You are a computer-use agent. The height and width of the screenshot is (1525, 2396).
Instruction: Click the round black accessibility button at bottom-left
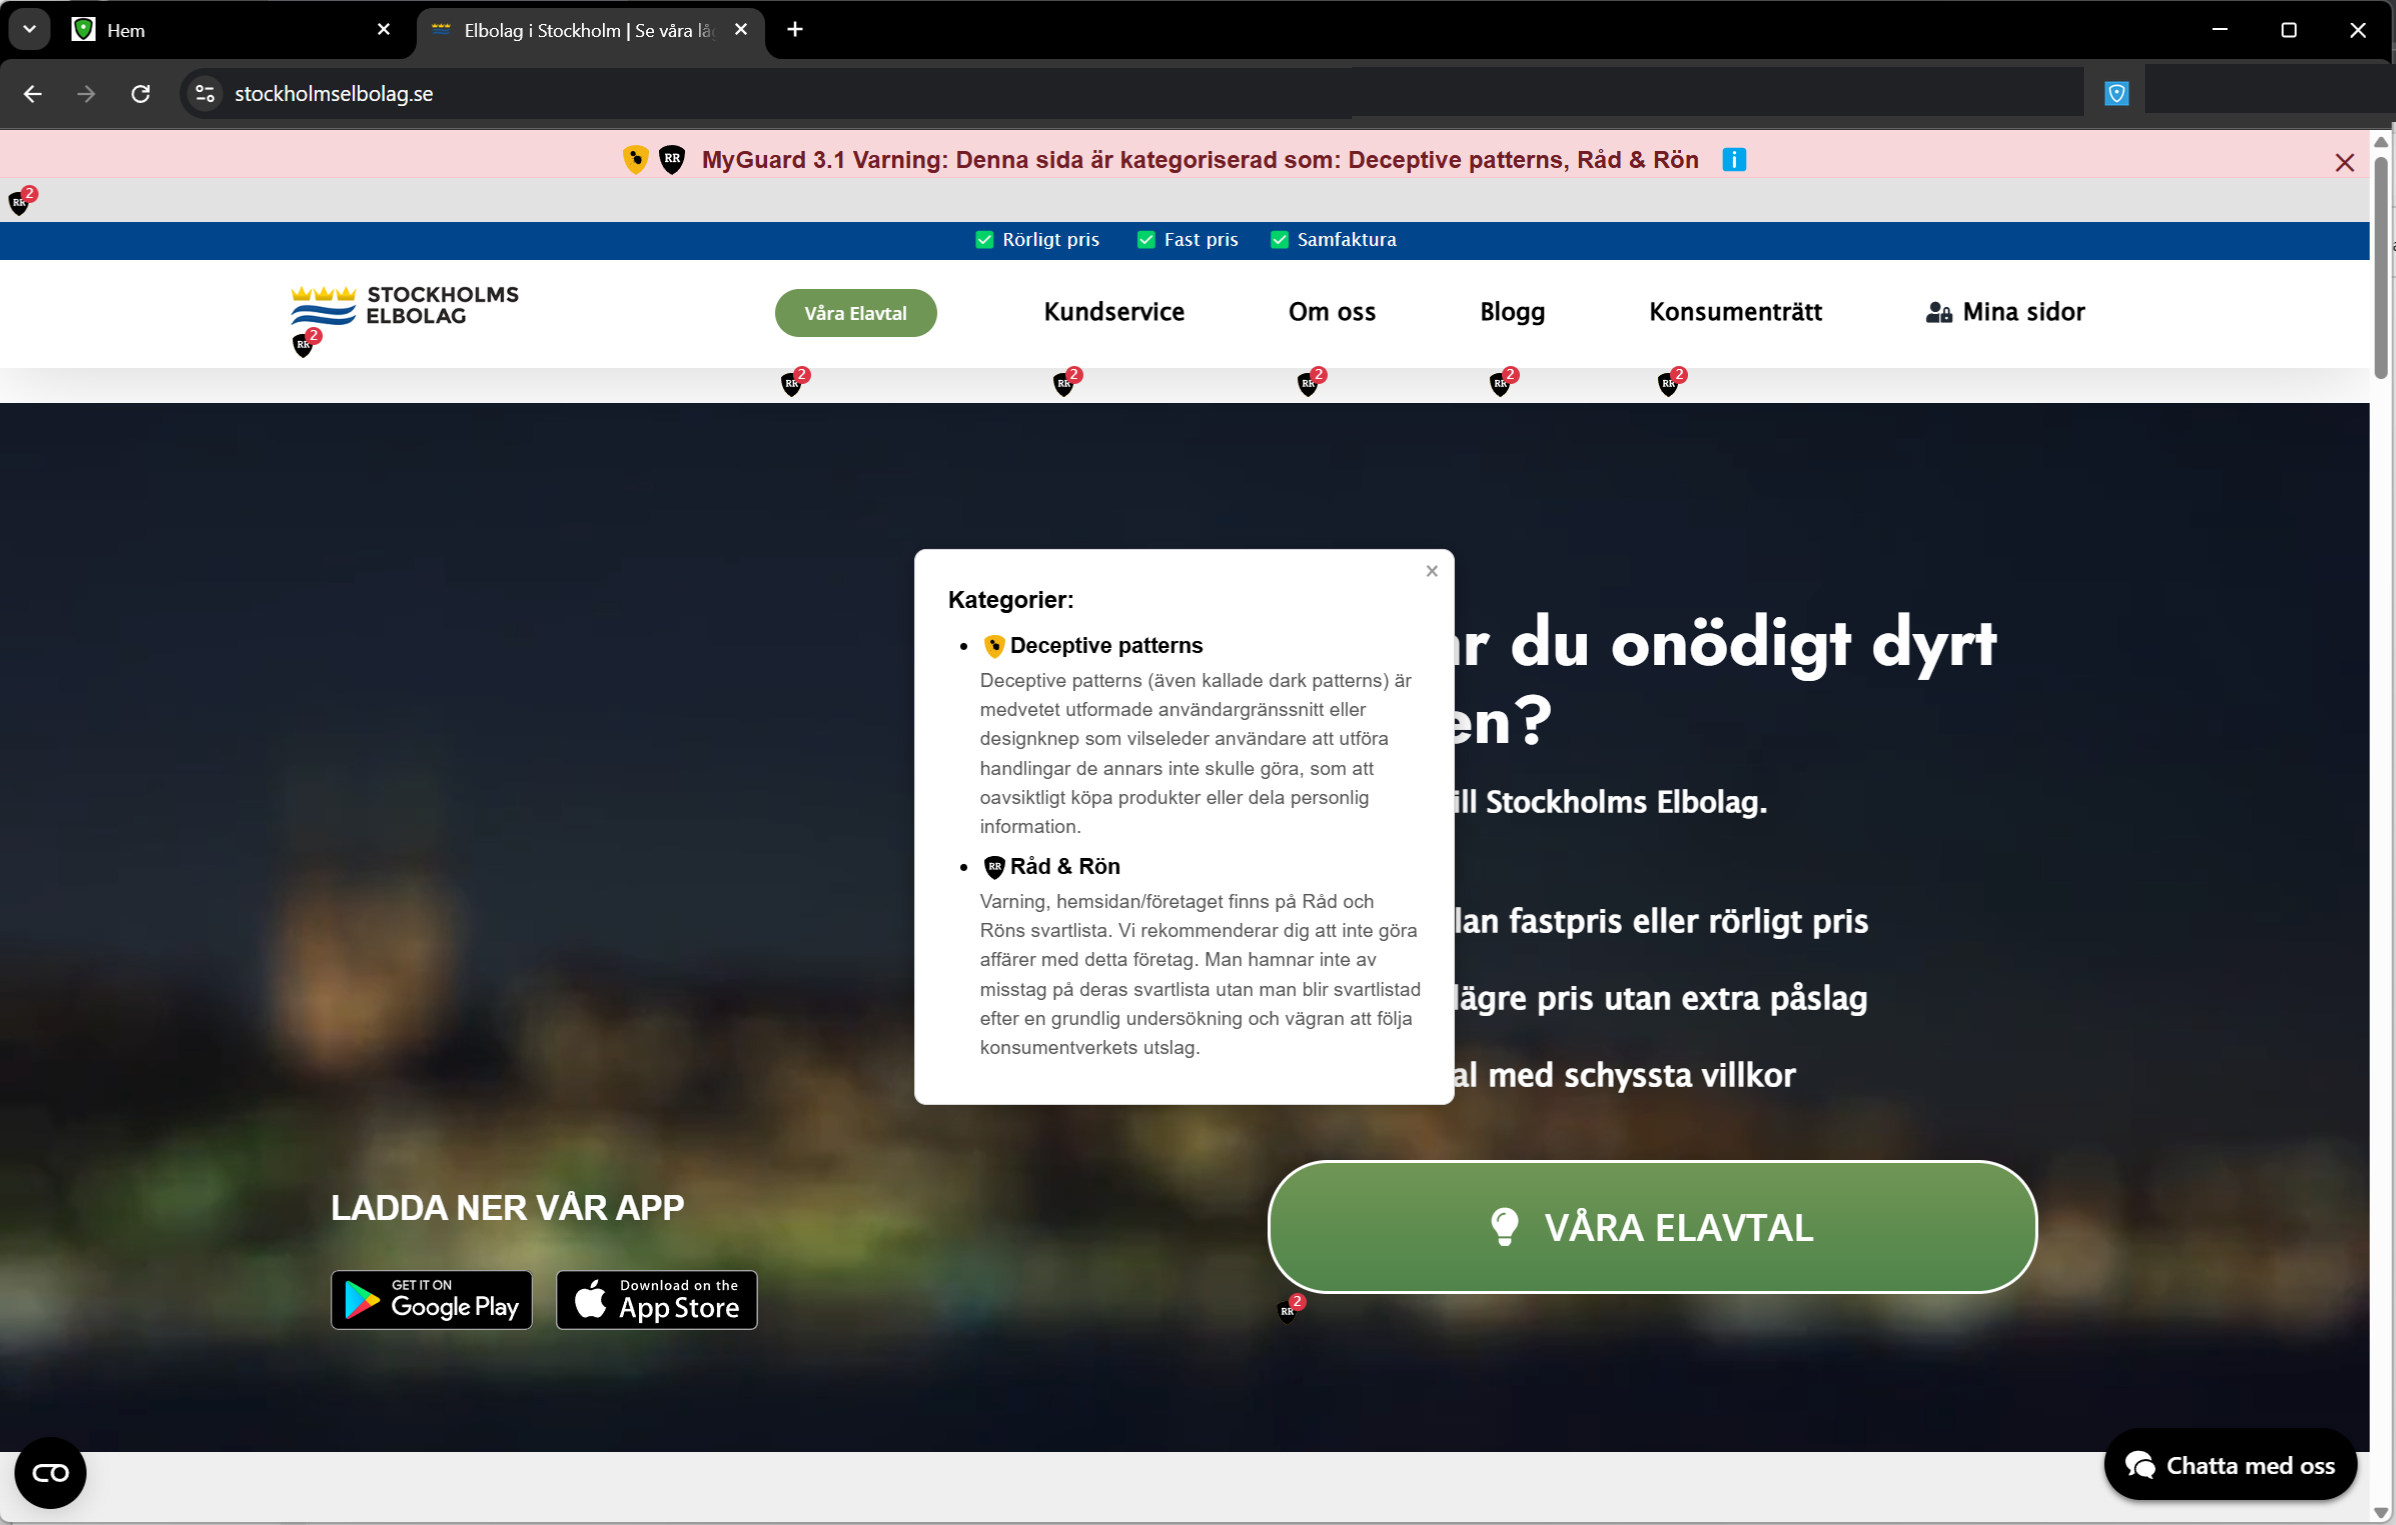click(50, 1473)
